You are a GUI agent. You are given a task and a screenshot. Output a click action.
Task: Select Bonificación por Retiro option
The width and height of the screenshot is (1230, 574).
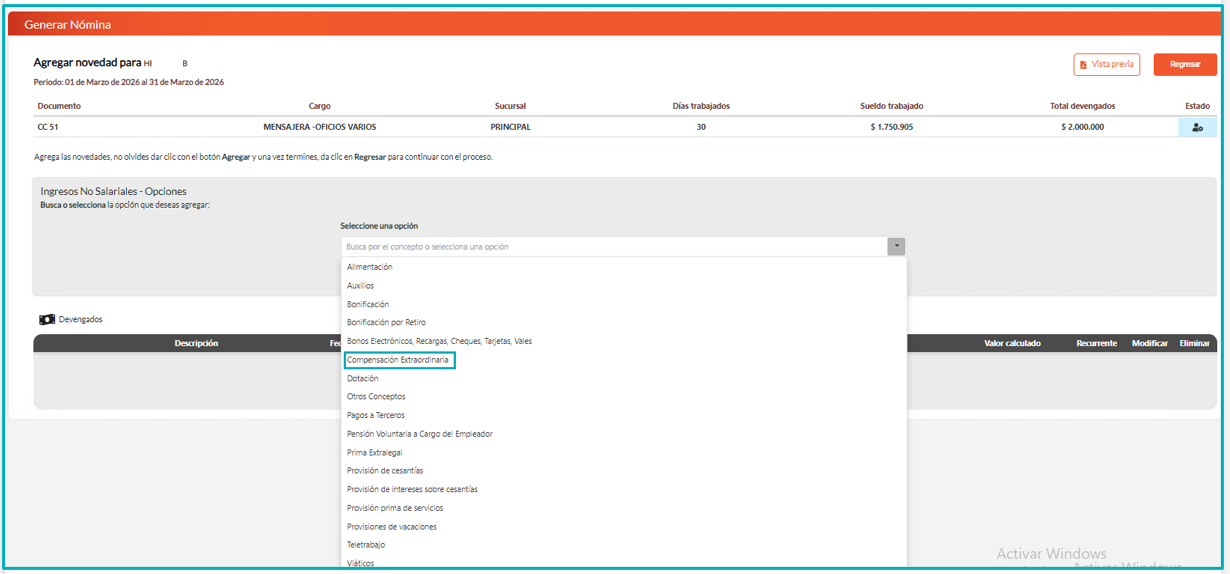coord(386,322)
